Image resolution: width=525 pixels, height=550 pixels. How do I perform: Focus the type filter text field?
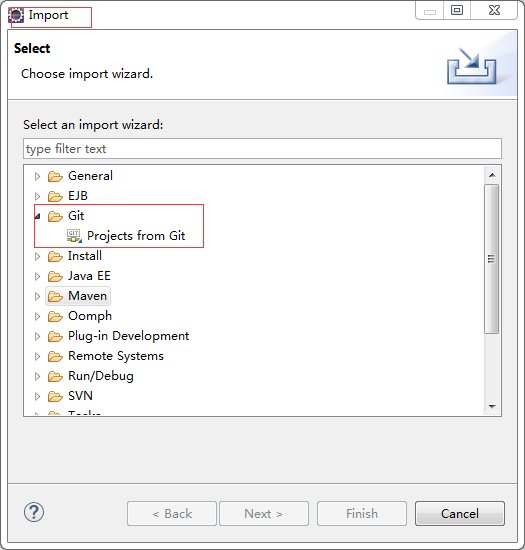click(262, 149)
